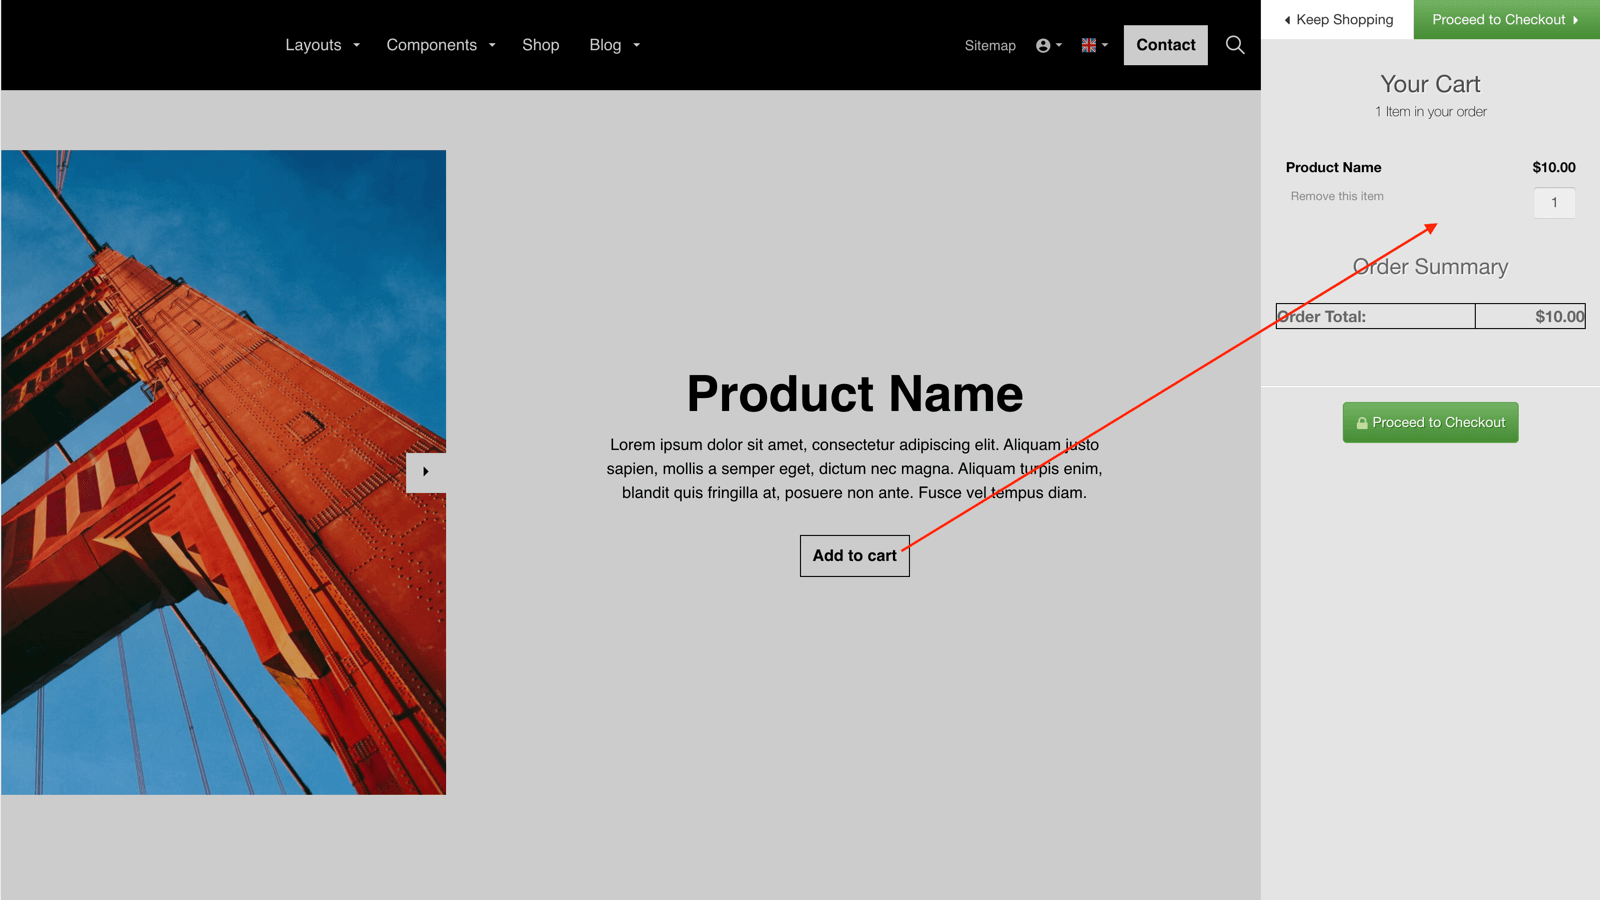This screenshot has height=900, width=1600.
Task: Click the Remove this item link
Action: (1337, 196)
